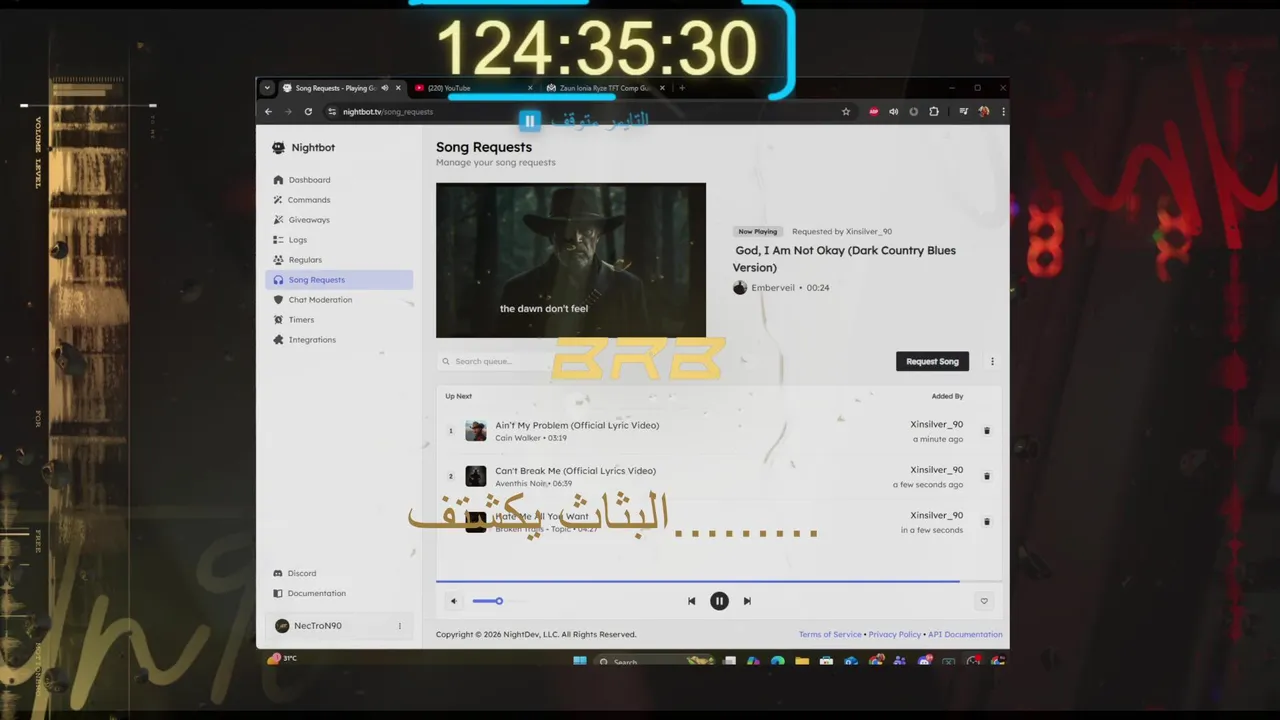The width and height of the screenshot is (1280, 720).
Task: Bookmark this page with star icon
Action: 846,112
